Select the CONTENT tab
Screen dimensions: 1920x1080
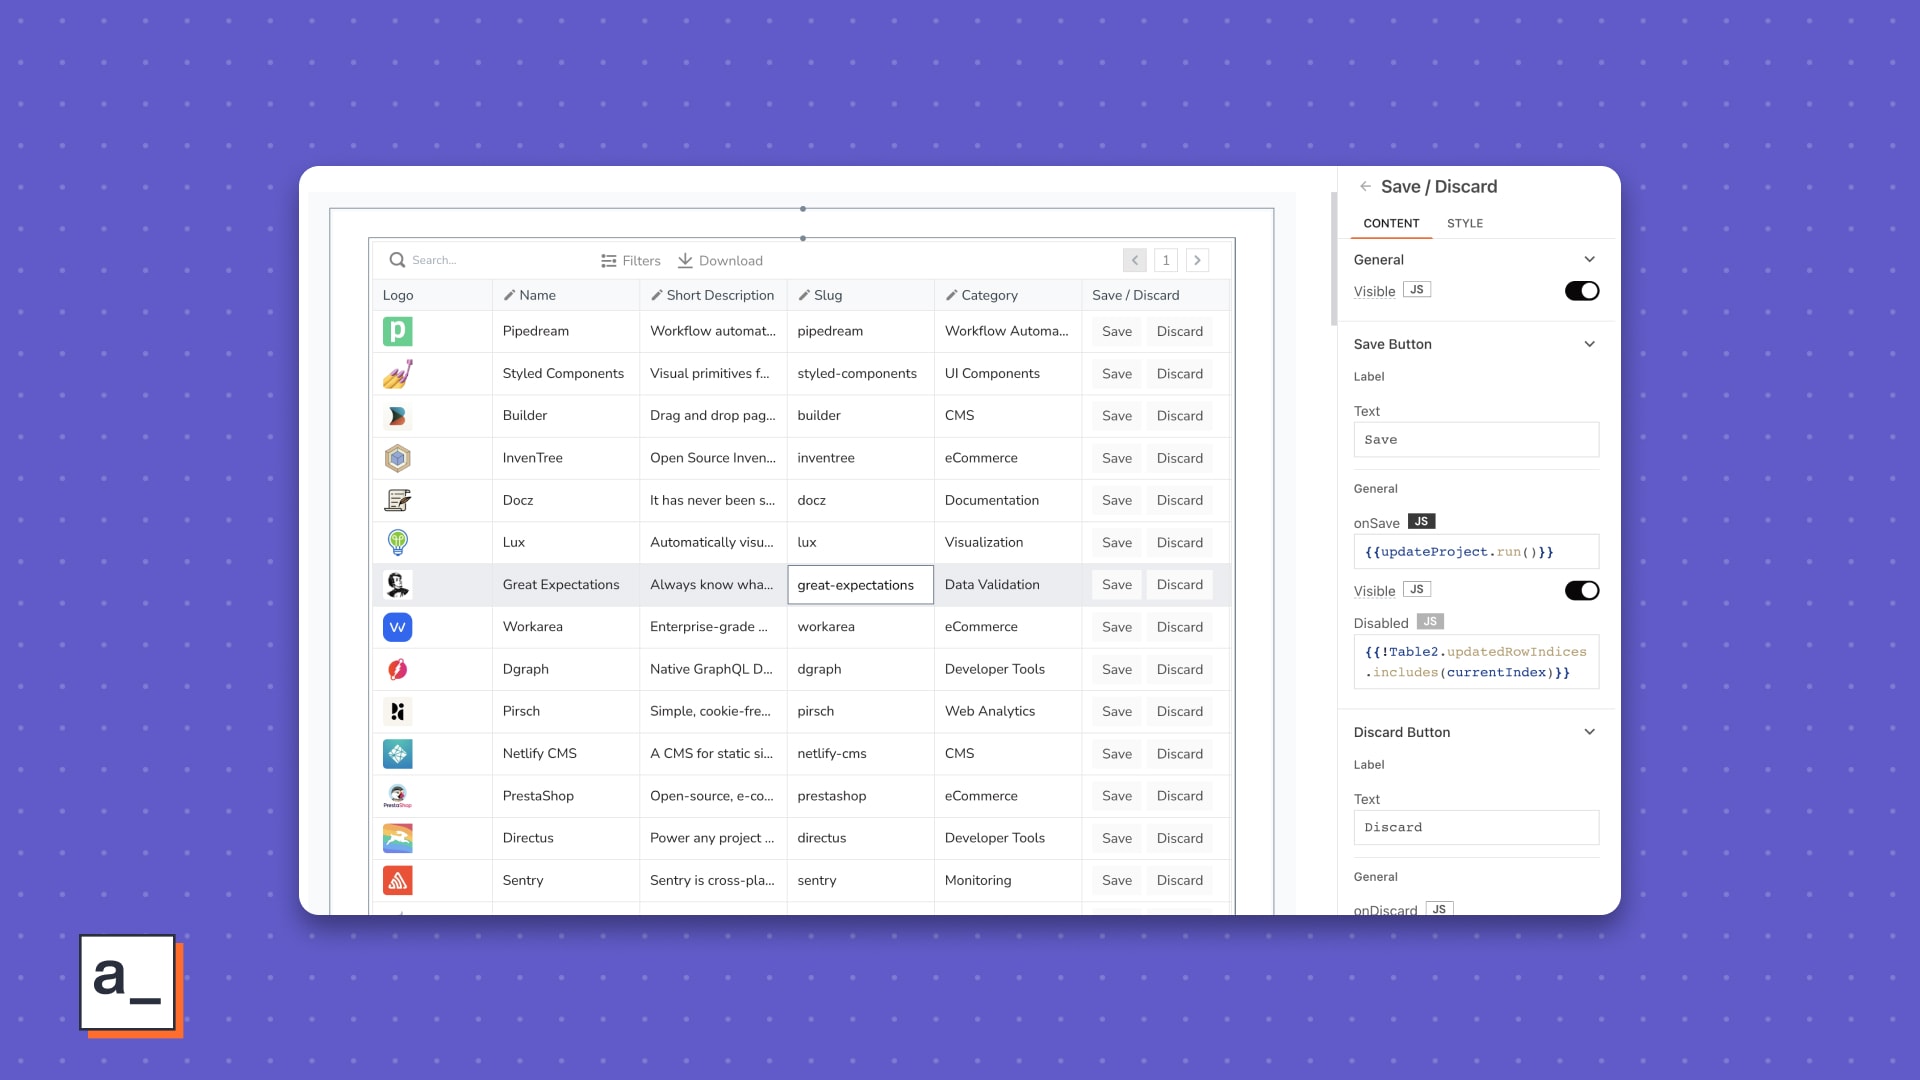(1391, 223)
